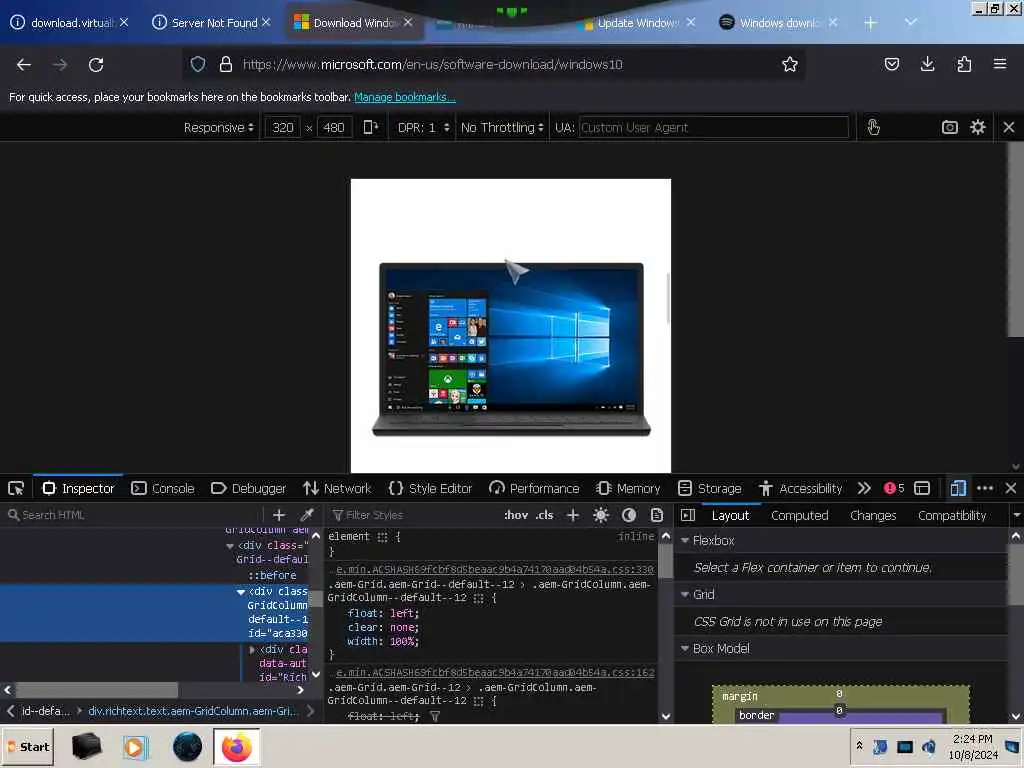1024x768 pixels.
Task: Click the Windows Start button
Action: coord(28,746)
